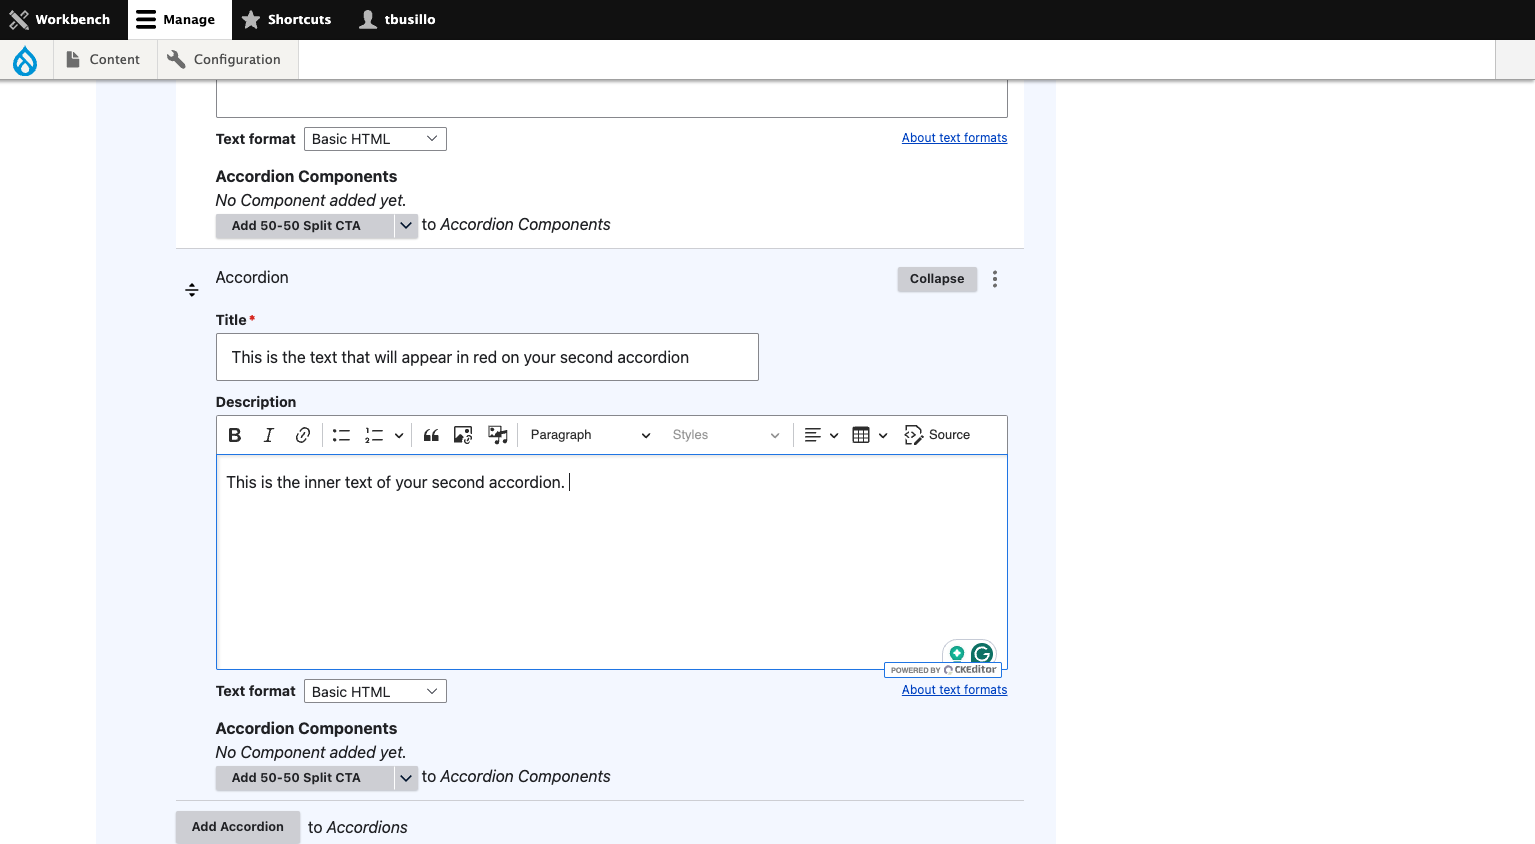Open the lower About text formats link
This screenshot has width=1535, height=844.
(954, 690)
